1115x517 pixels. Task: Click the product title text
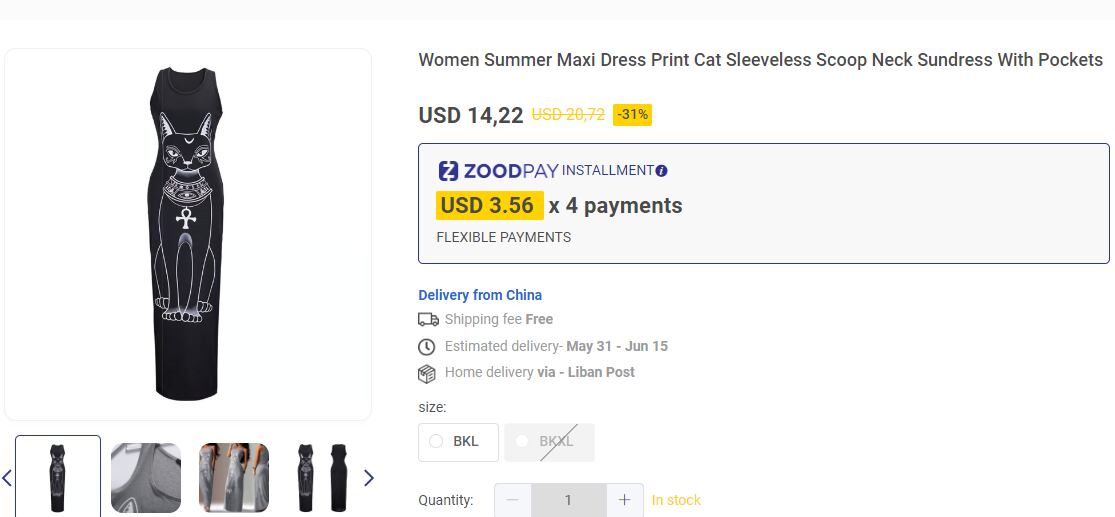[760, 60]
